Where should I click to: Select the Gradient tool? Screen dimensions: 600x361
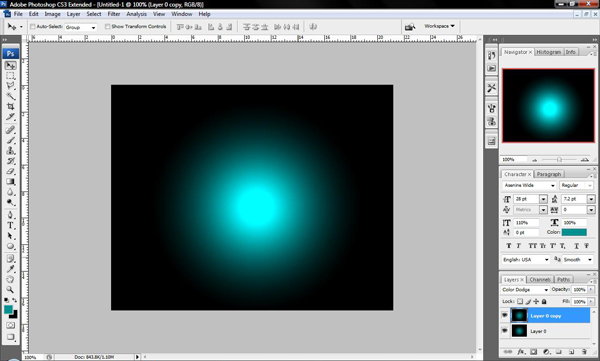[x=10, y=181]
